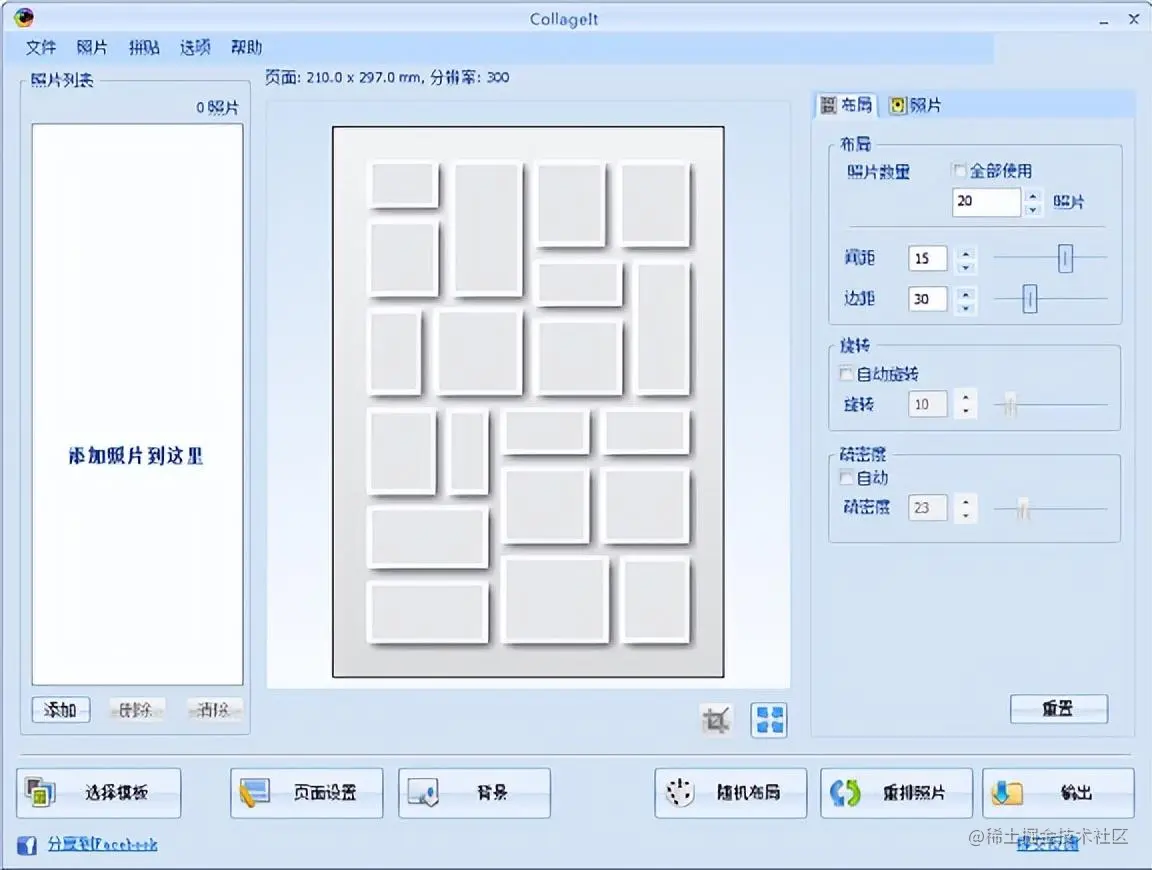The width and height of the screenshot is (1152, 870).
Task: Click the picture icon on 背景 button
Action: coord(424,793)
